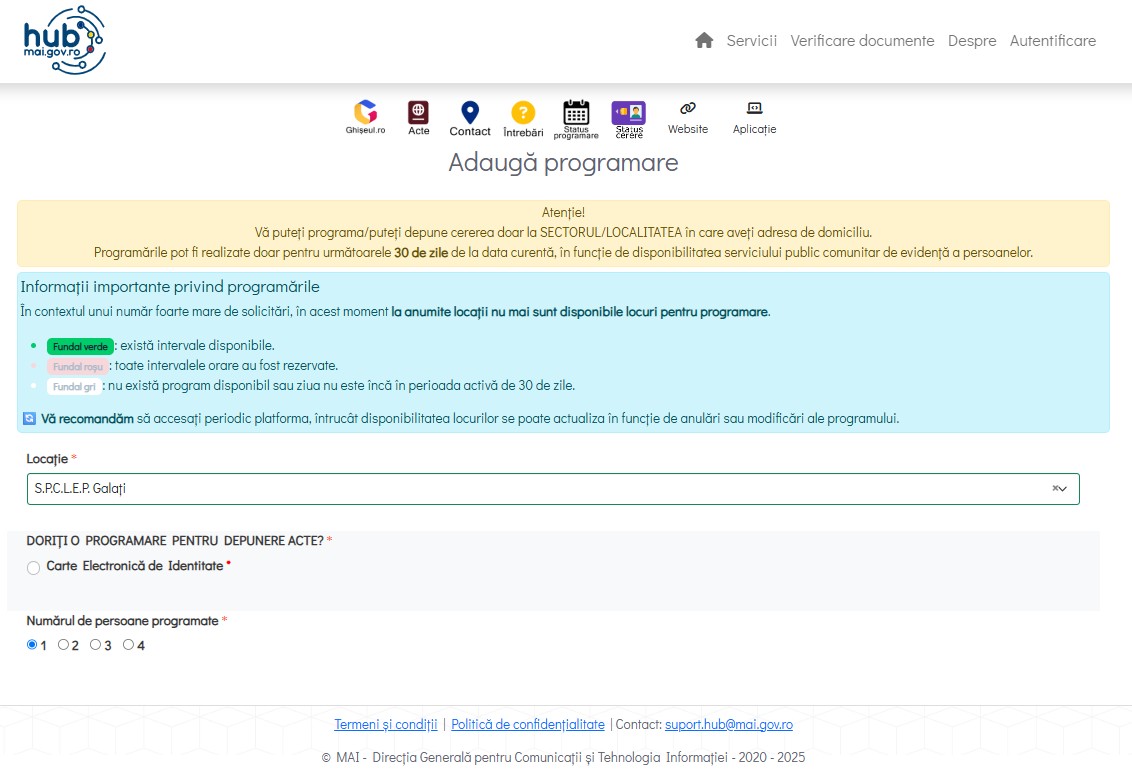The image size is (1132, 783).
Task: Open the Despre menu item
Action: coord(972,41)
